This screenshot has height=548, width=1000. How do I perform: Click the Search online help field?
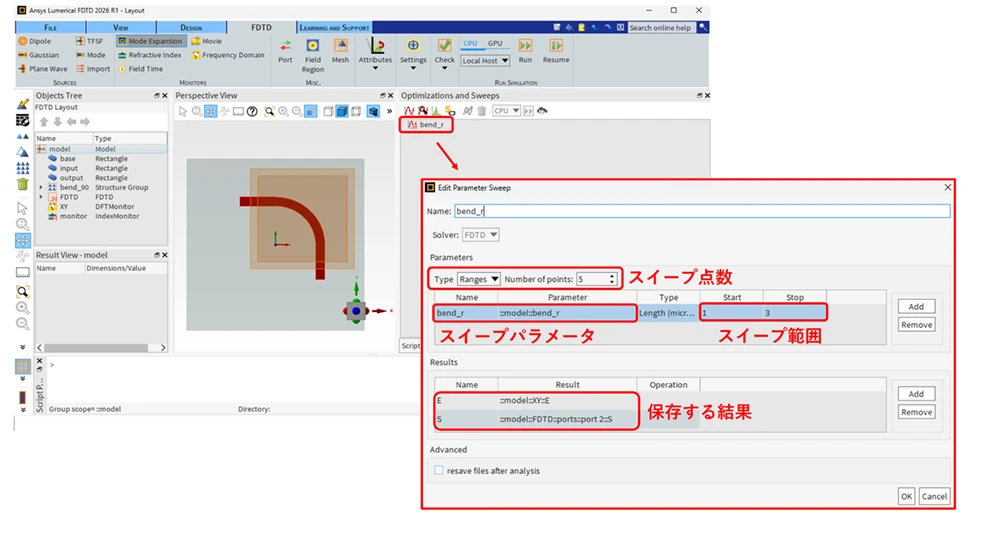point(661,27)
